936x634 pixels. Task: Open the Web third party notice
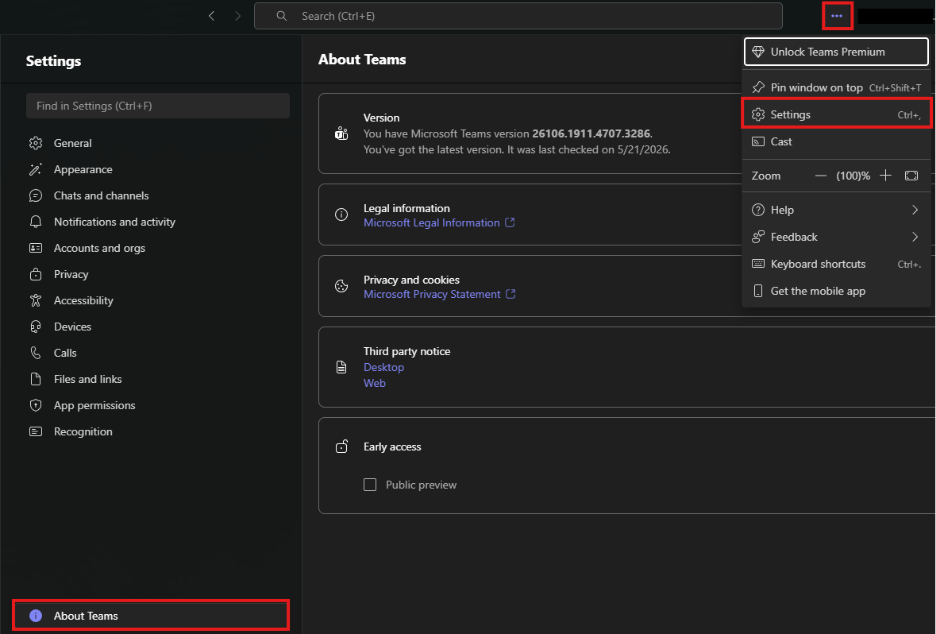point(374,383)
